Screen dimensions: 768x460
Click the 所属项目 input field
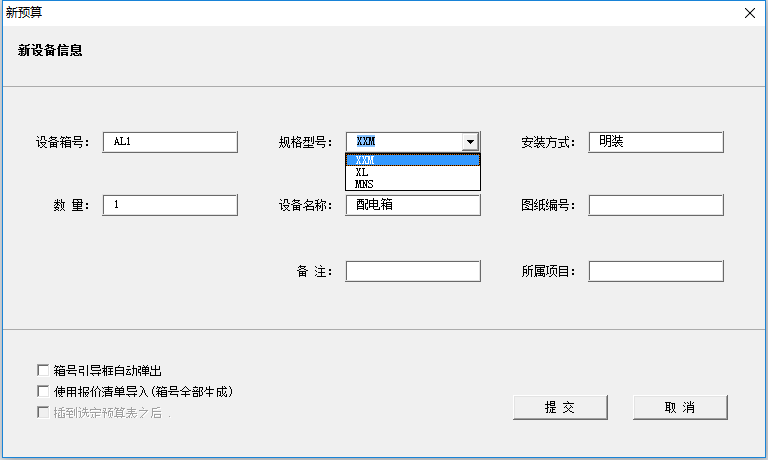655,271
